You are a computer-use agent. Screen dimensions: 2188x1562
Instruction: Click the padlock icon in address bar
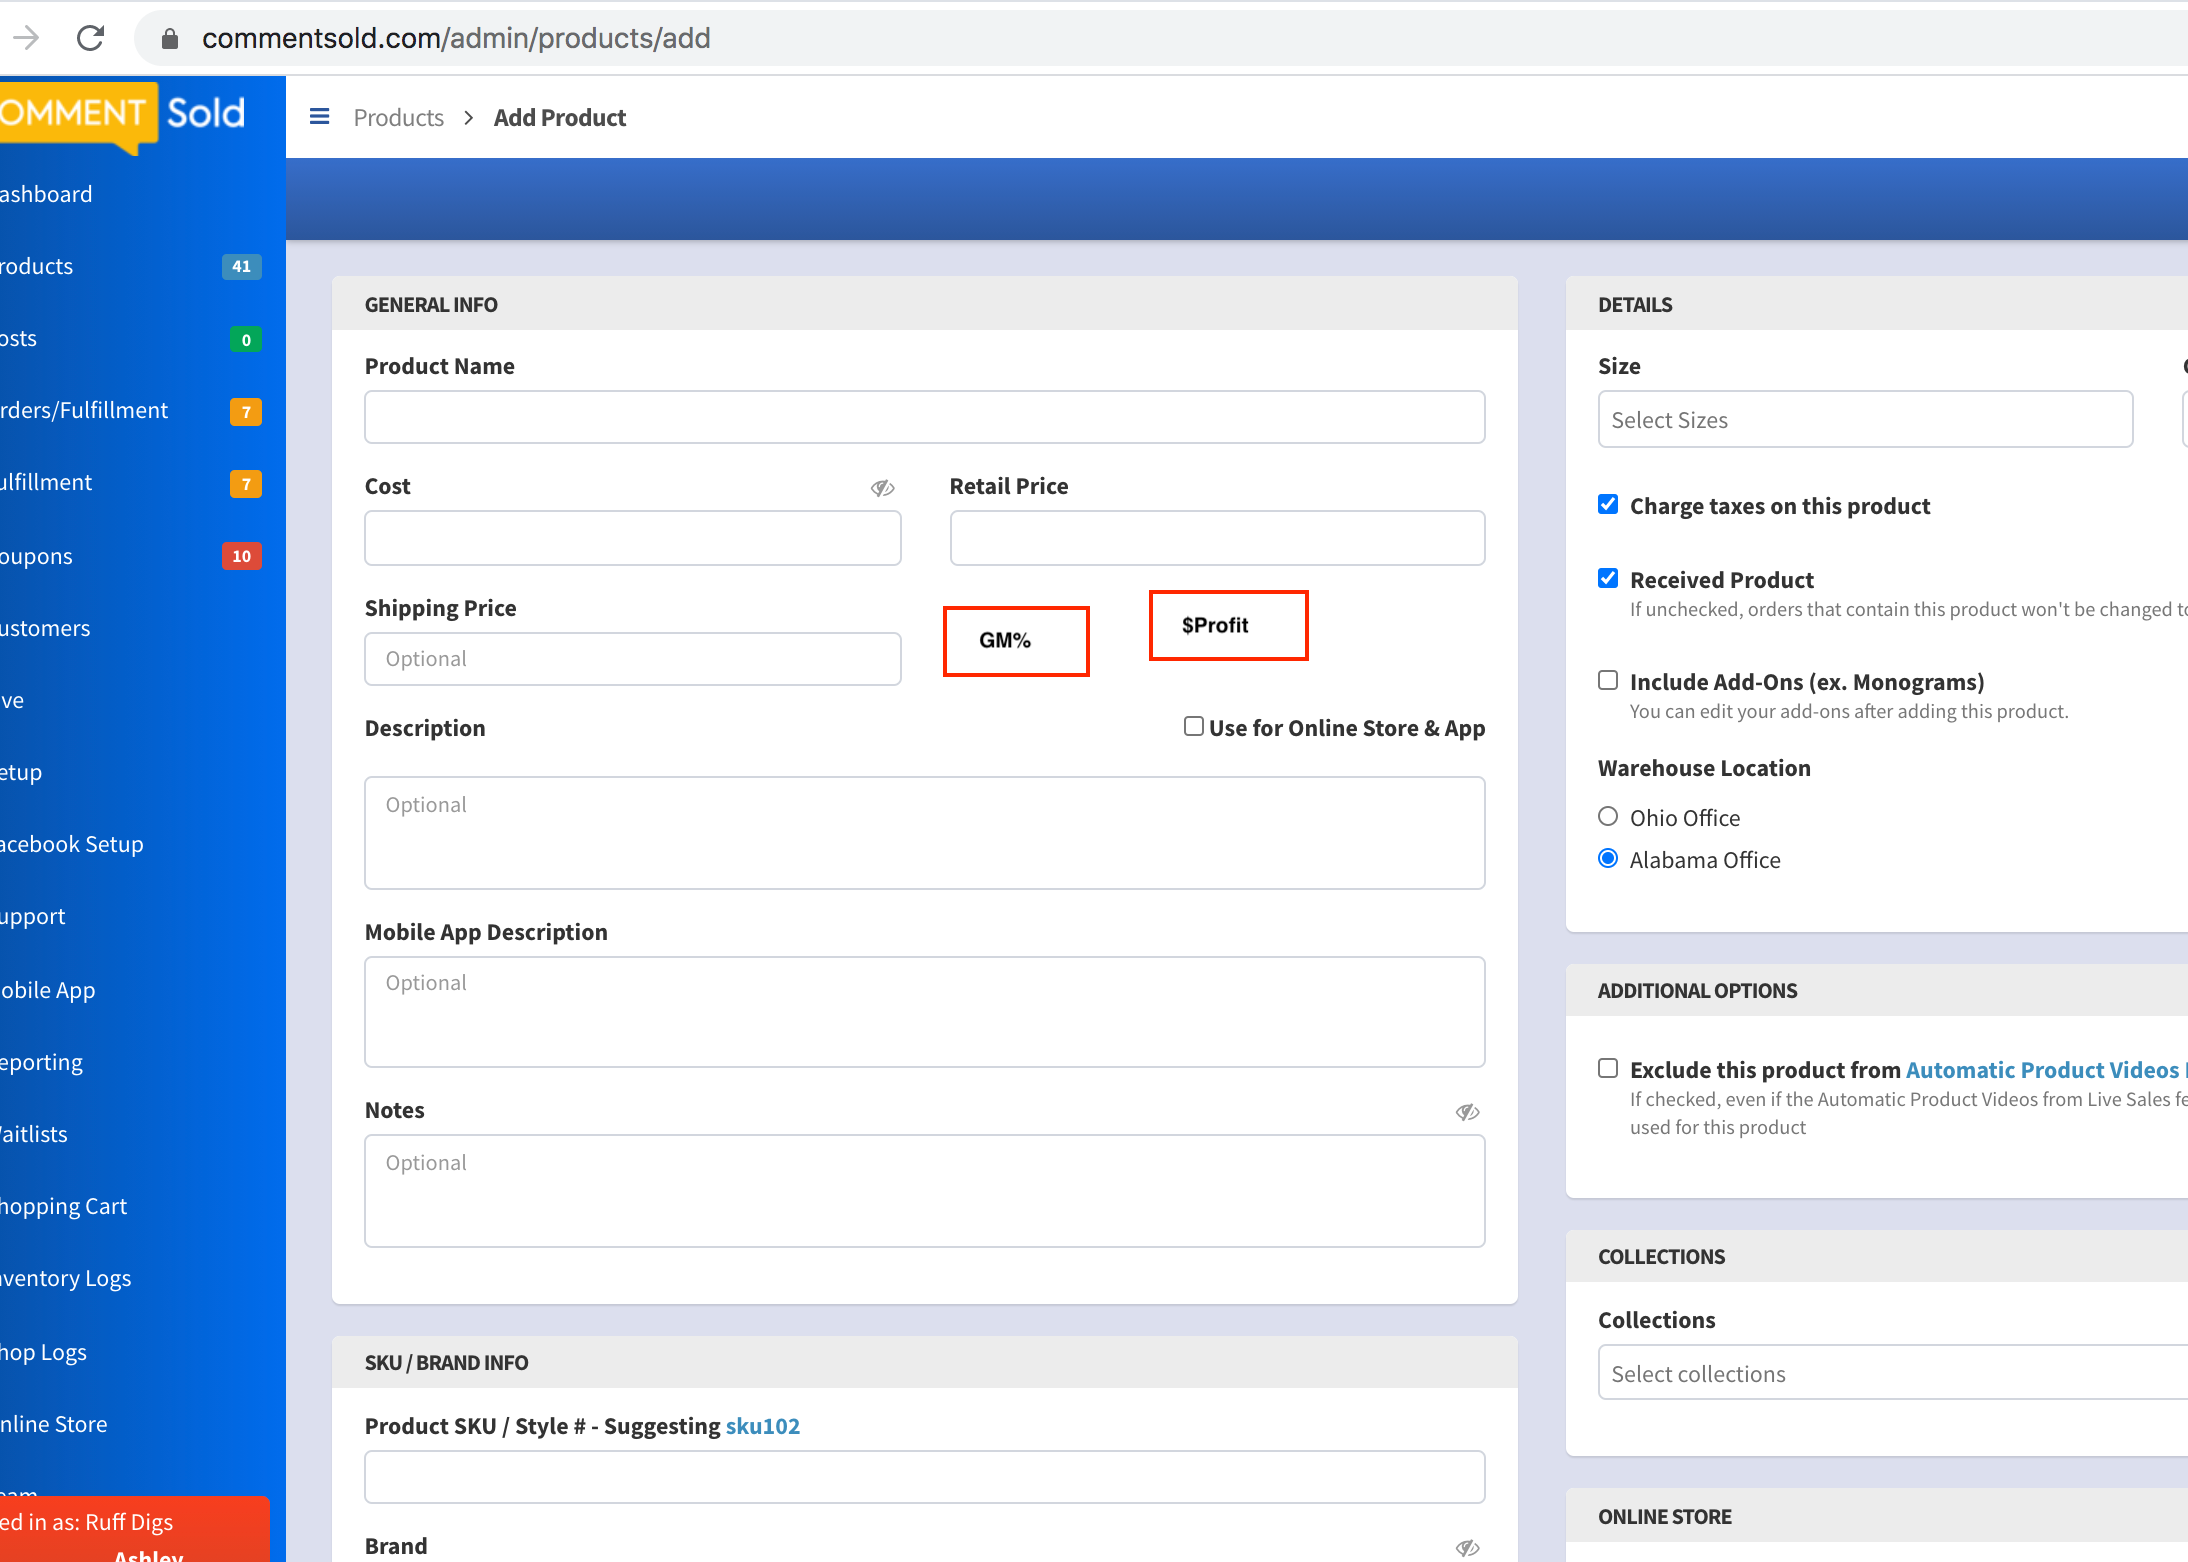[x=170, y=38]
